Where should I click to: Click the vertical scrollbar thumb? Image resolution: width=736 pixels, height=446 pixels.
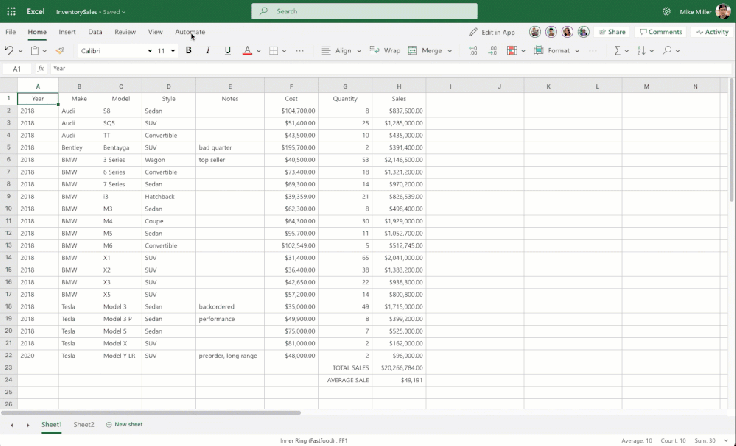coord(732,141)
